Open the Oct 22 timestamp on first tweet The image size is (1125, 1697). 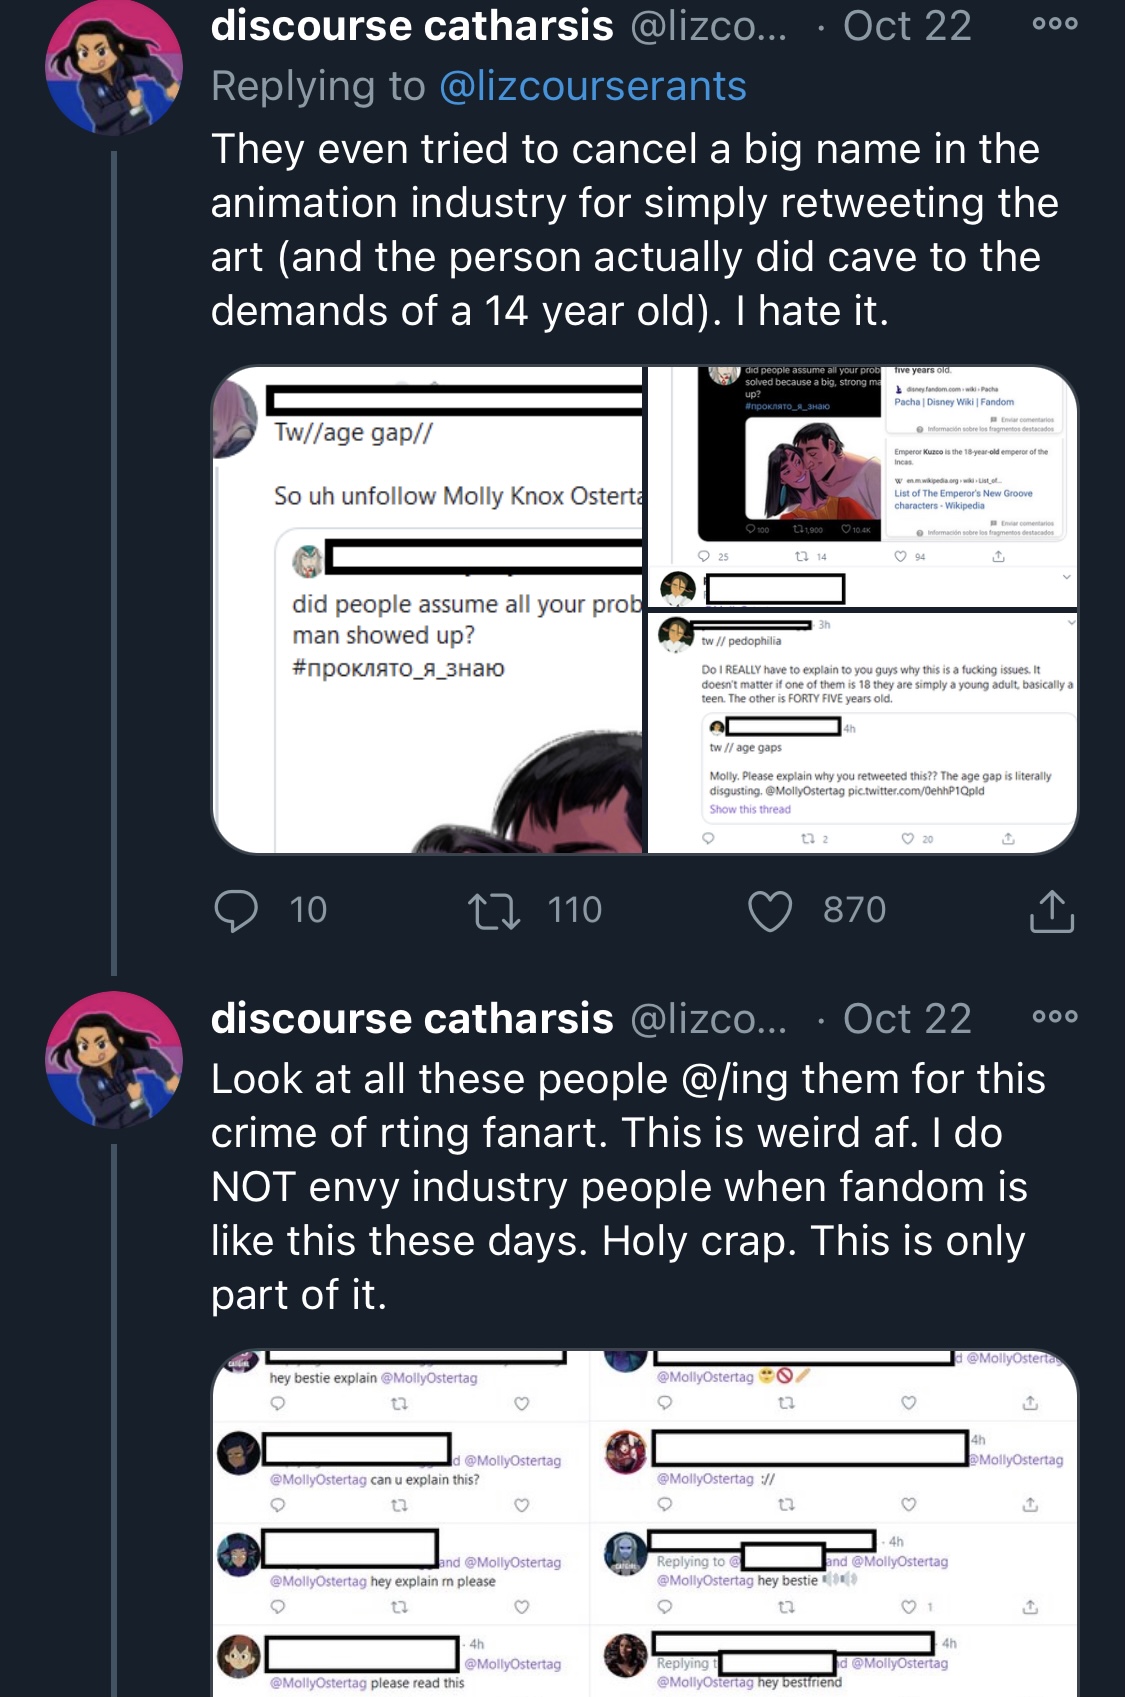[907, 25]
